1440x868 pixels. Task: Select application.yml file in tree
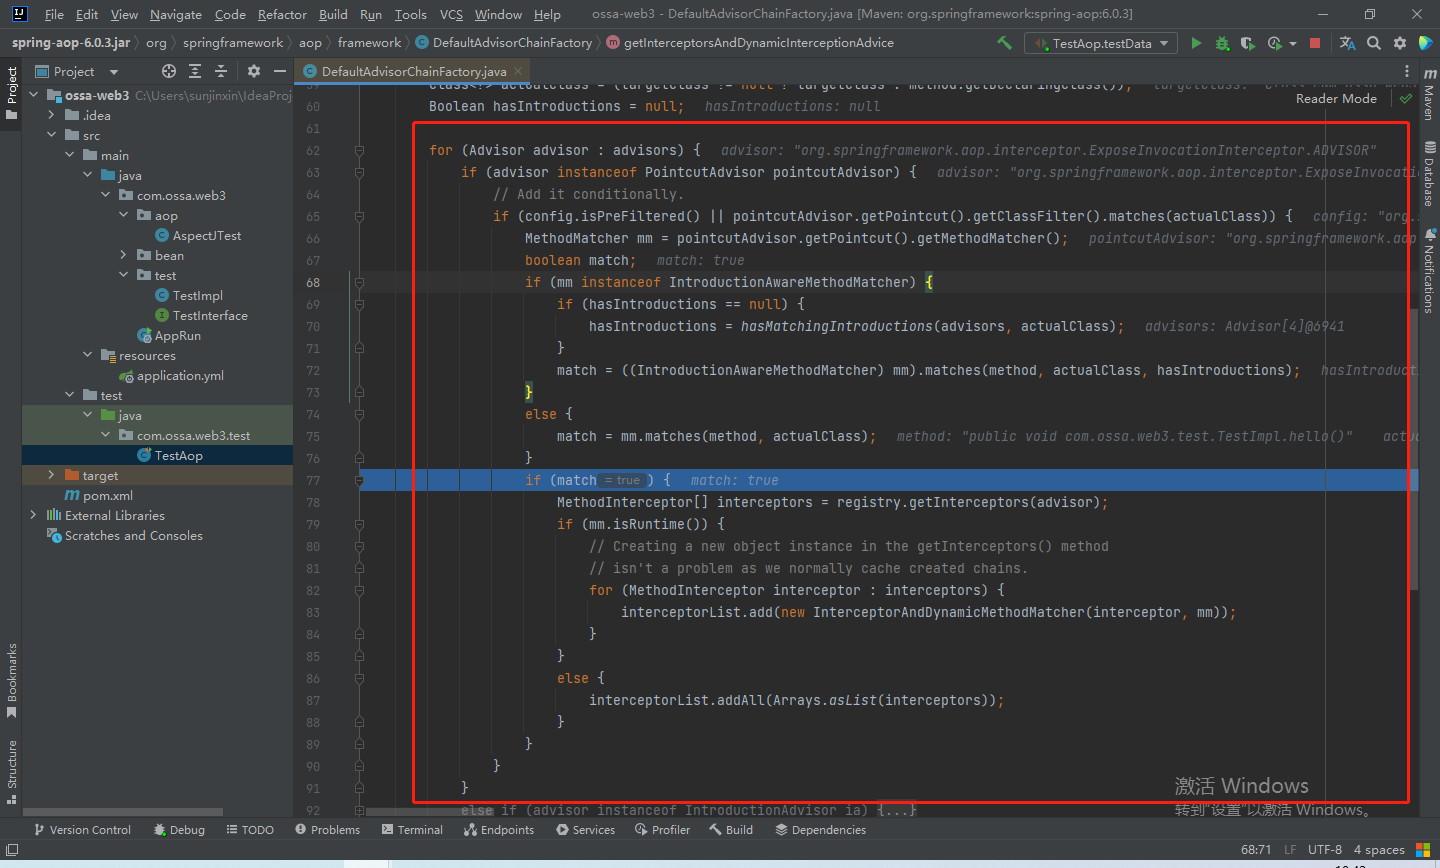click(x=180, y=375)
